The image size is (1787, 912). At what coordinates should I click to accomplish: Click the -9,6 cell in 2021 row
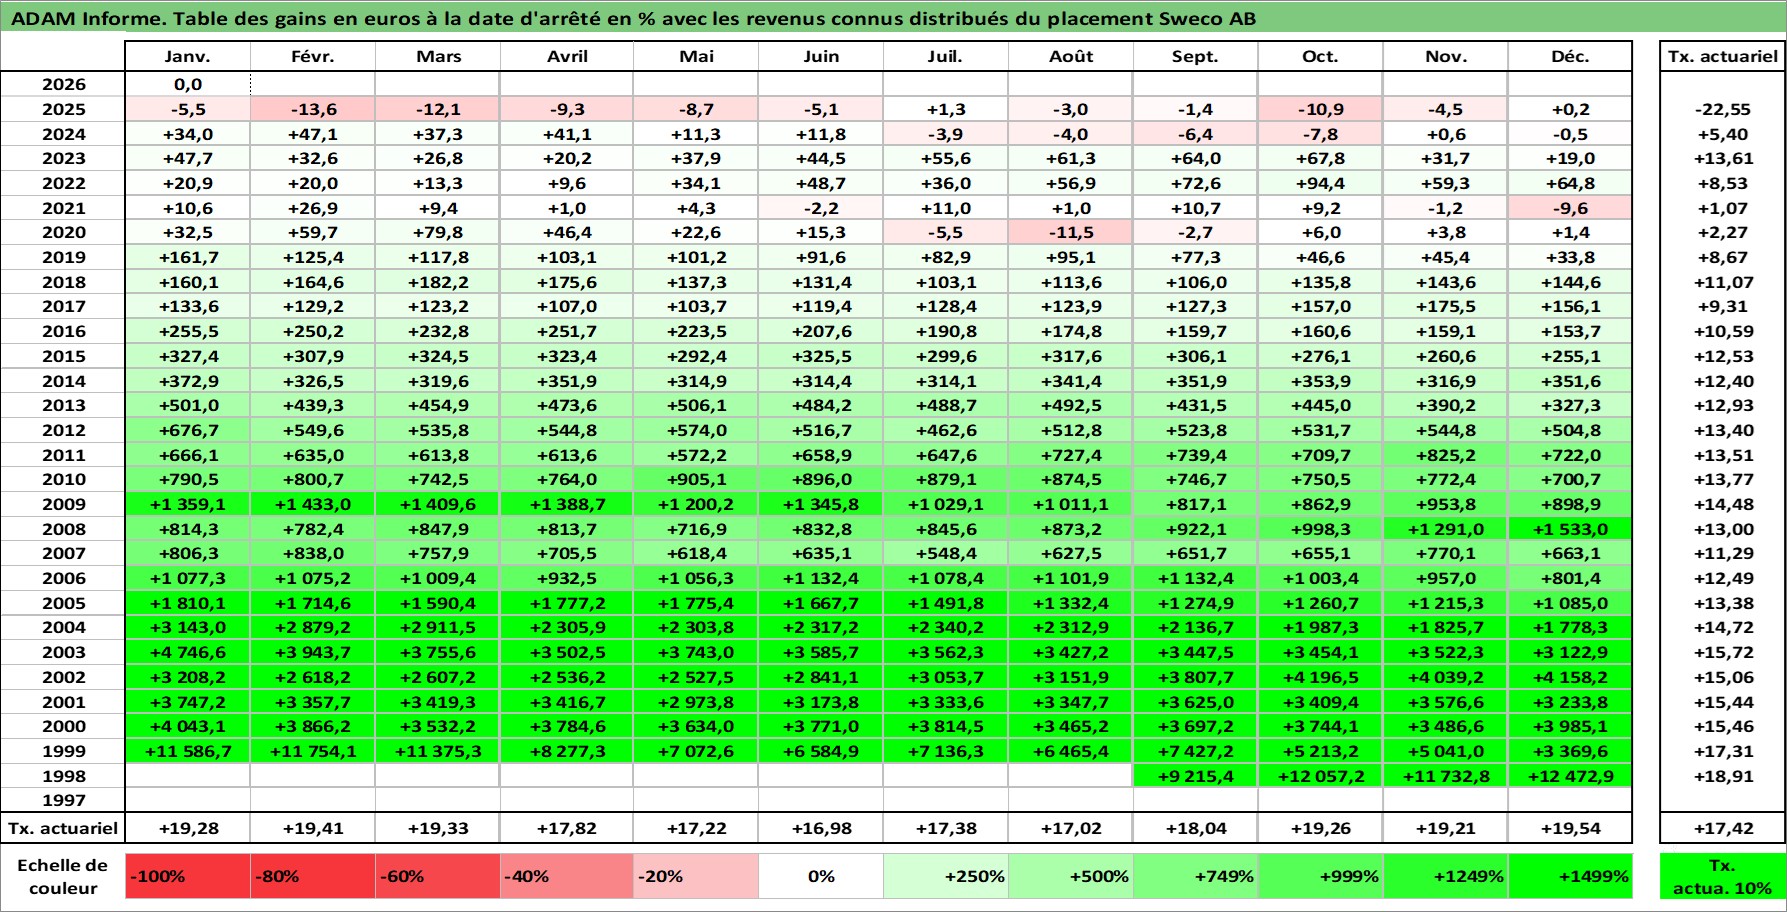pyautogui.click(x=1570, y=208)
